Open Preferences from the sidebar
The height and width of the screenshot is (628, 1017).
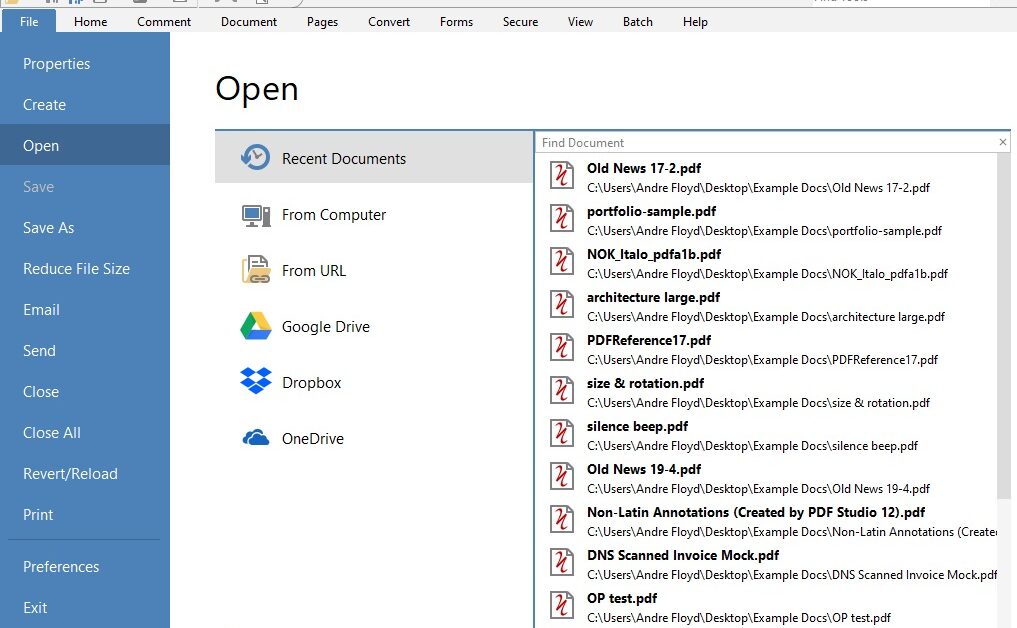[x=61, y=566]
